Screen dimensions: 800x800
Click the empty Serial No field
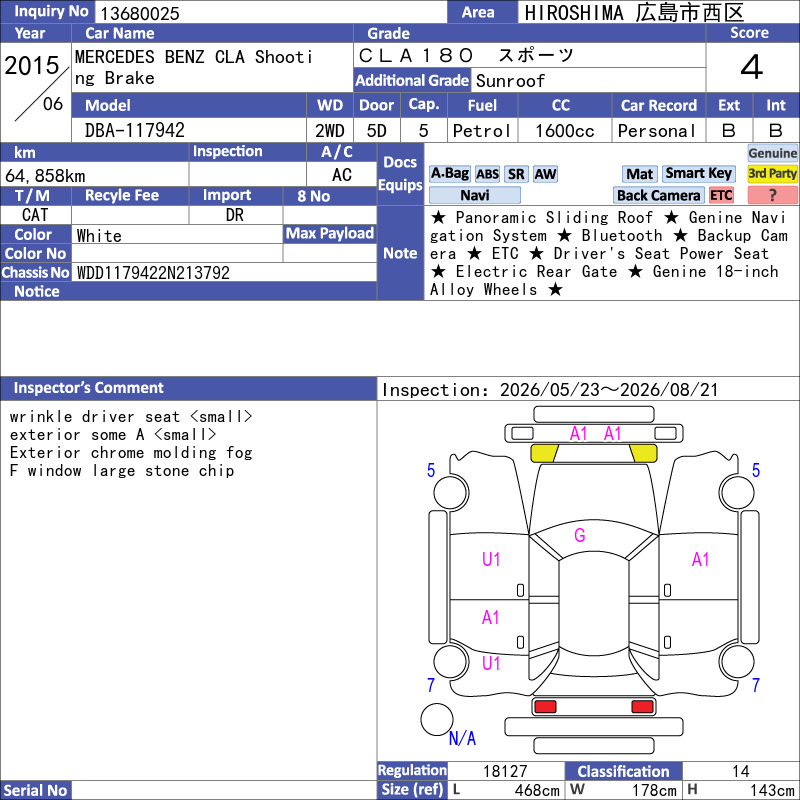click(224, 790)
